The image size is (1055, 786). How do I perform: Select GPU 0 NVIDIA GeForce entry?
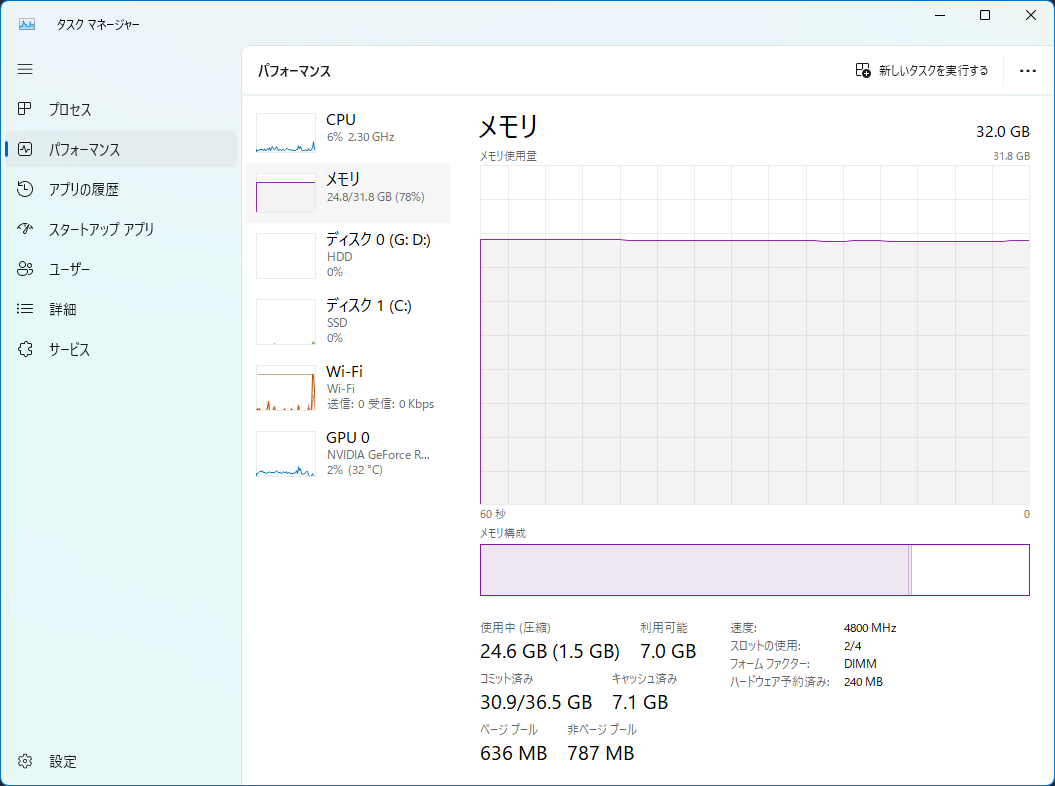[350, 453]
